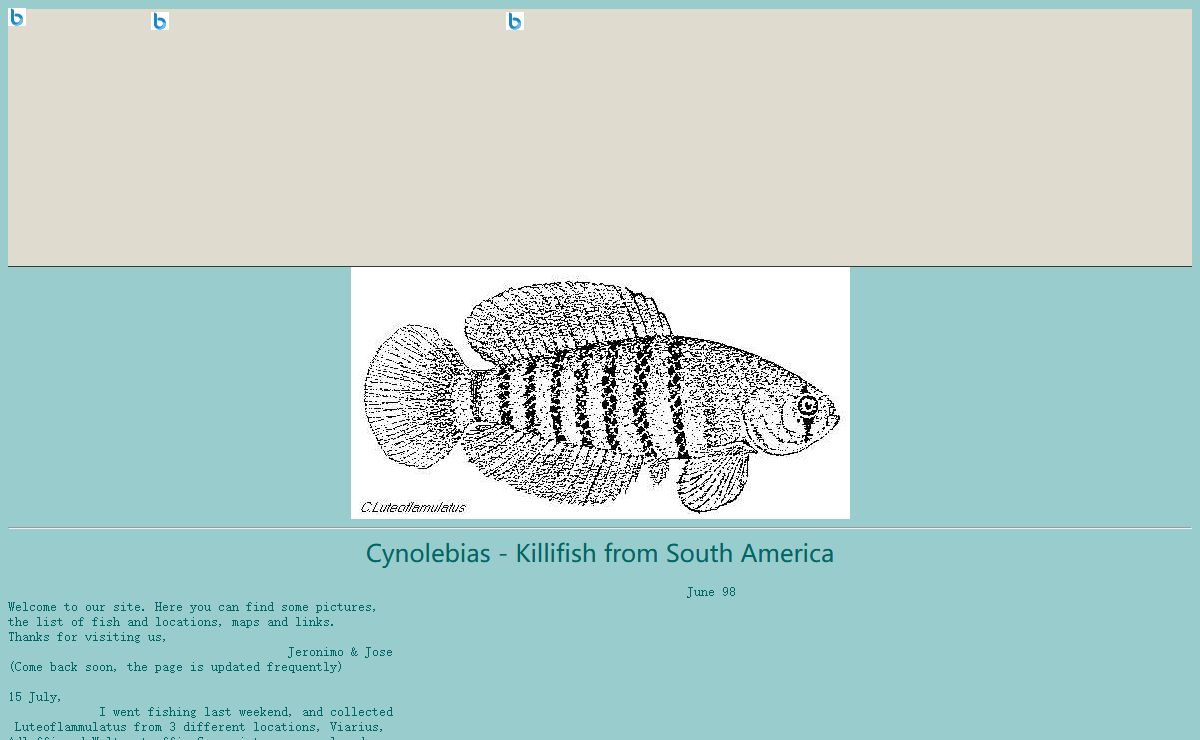
Task: Click the killifish drawing image
Action: 600,393
